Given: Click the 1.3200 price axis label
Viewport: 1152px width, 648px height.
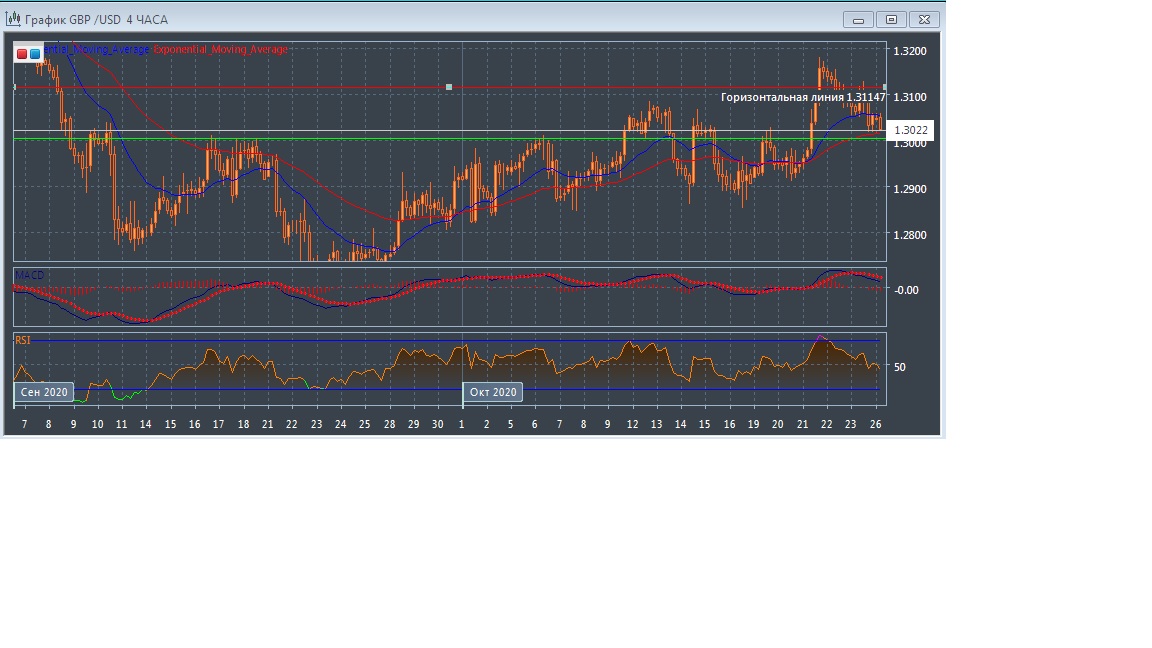Looking at the screenshot, I should (x=910, y=51).
